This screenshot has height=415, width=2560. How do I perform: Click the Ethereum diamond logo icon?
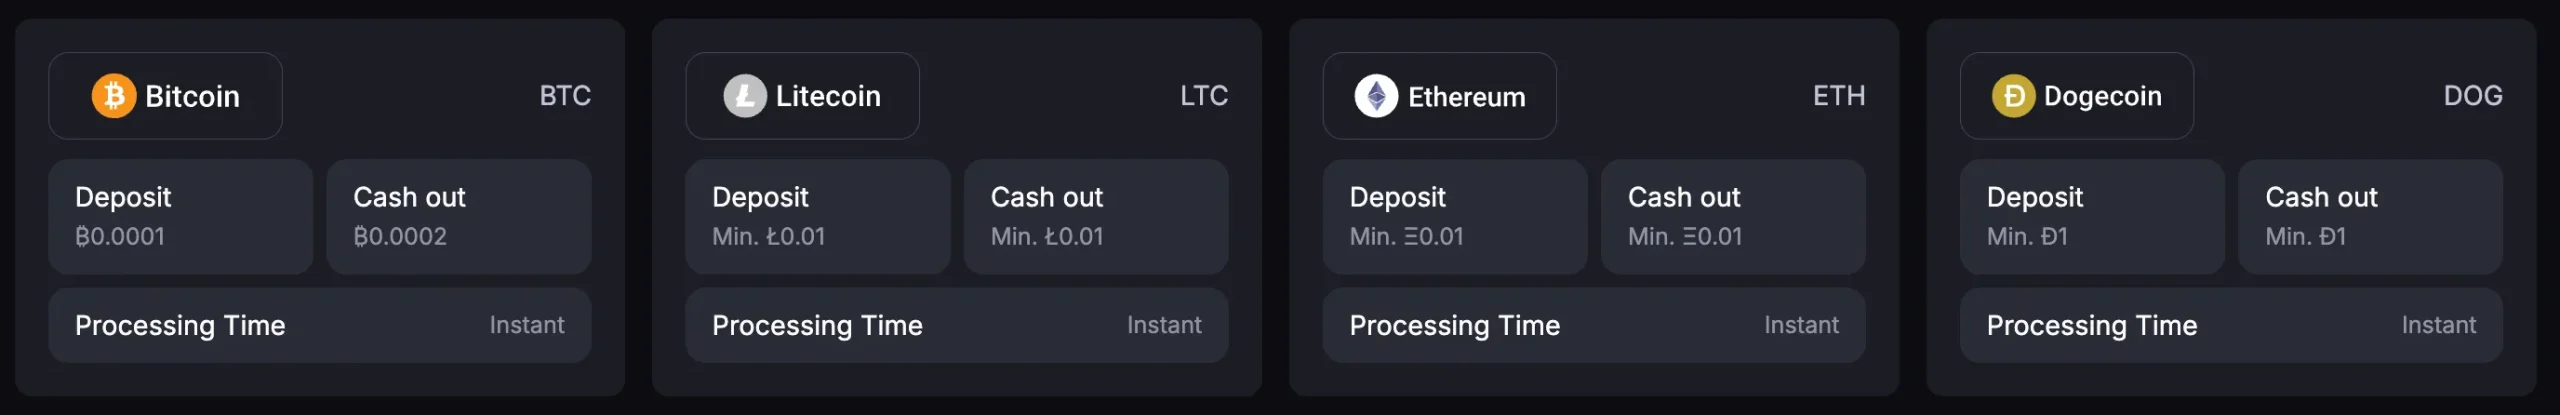point(1376,96)
